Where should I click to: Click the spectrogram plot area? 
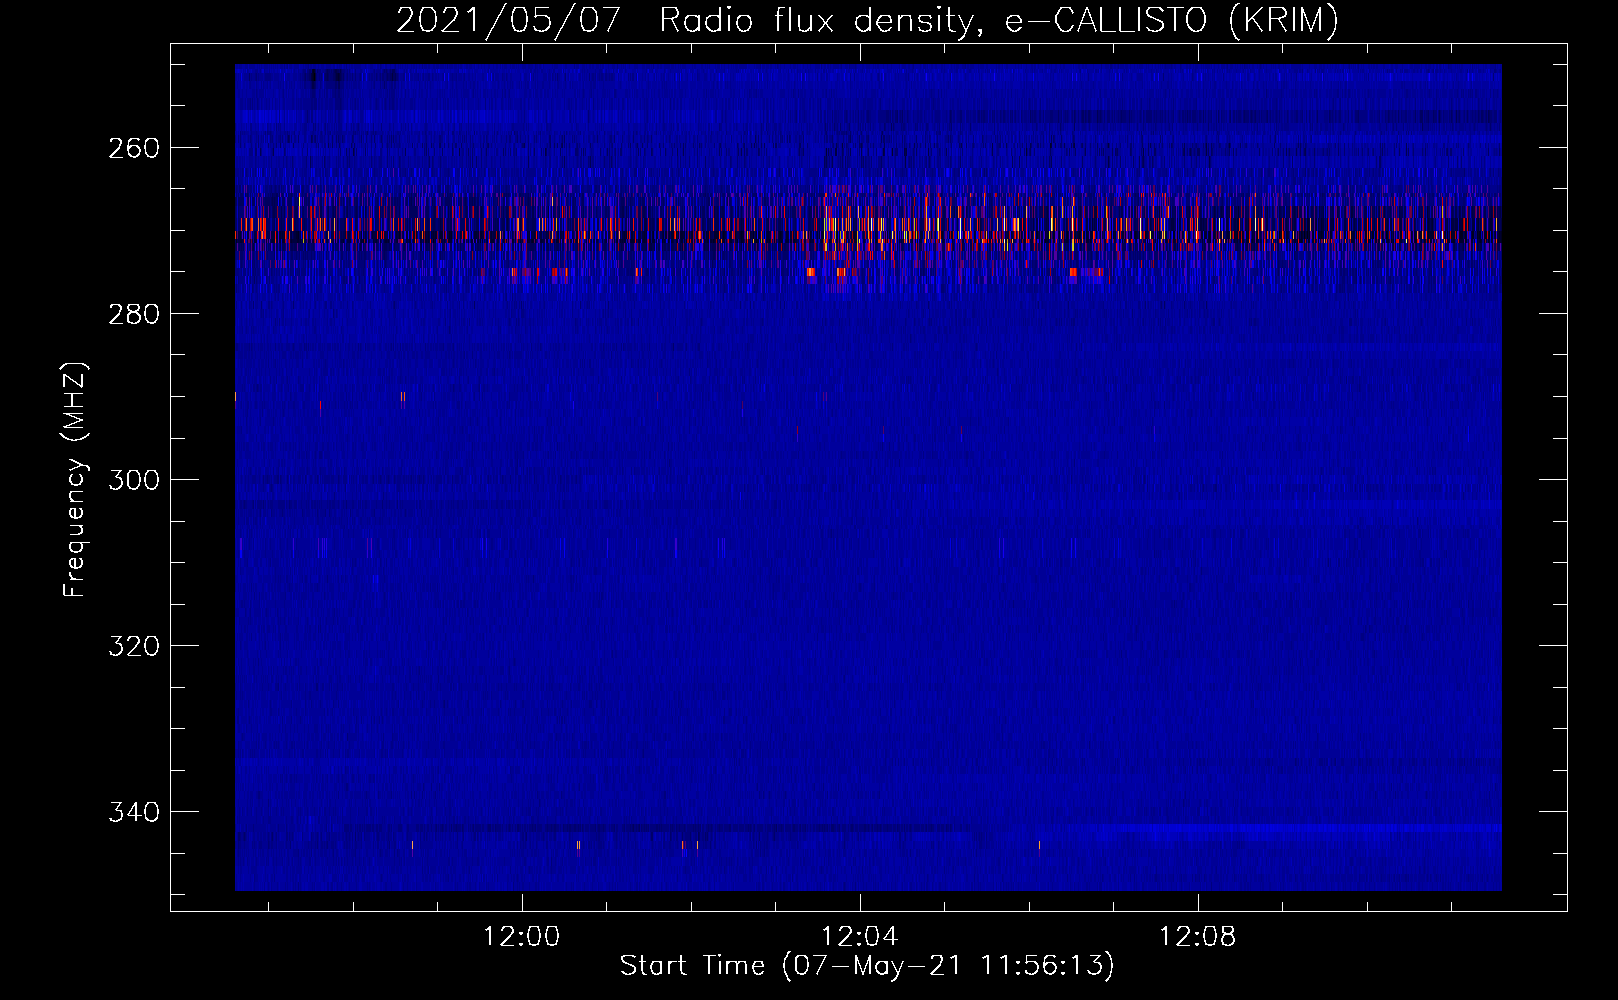(868, 477)
